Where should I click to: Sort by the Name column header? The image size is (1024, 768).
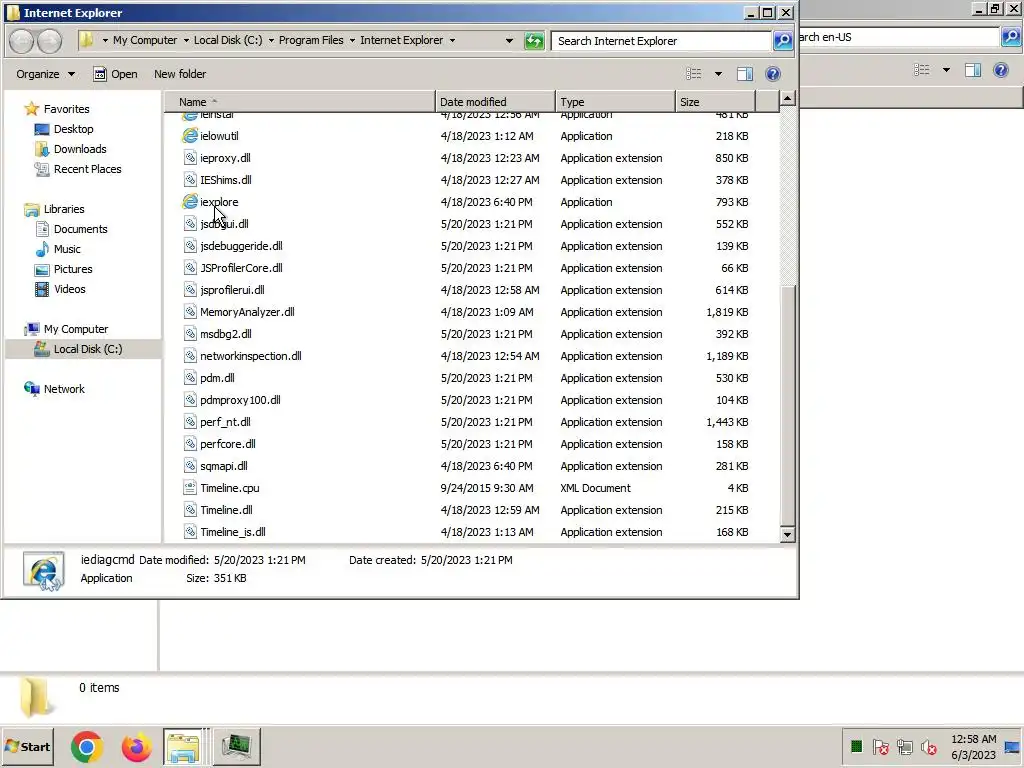coord(300,102)
